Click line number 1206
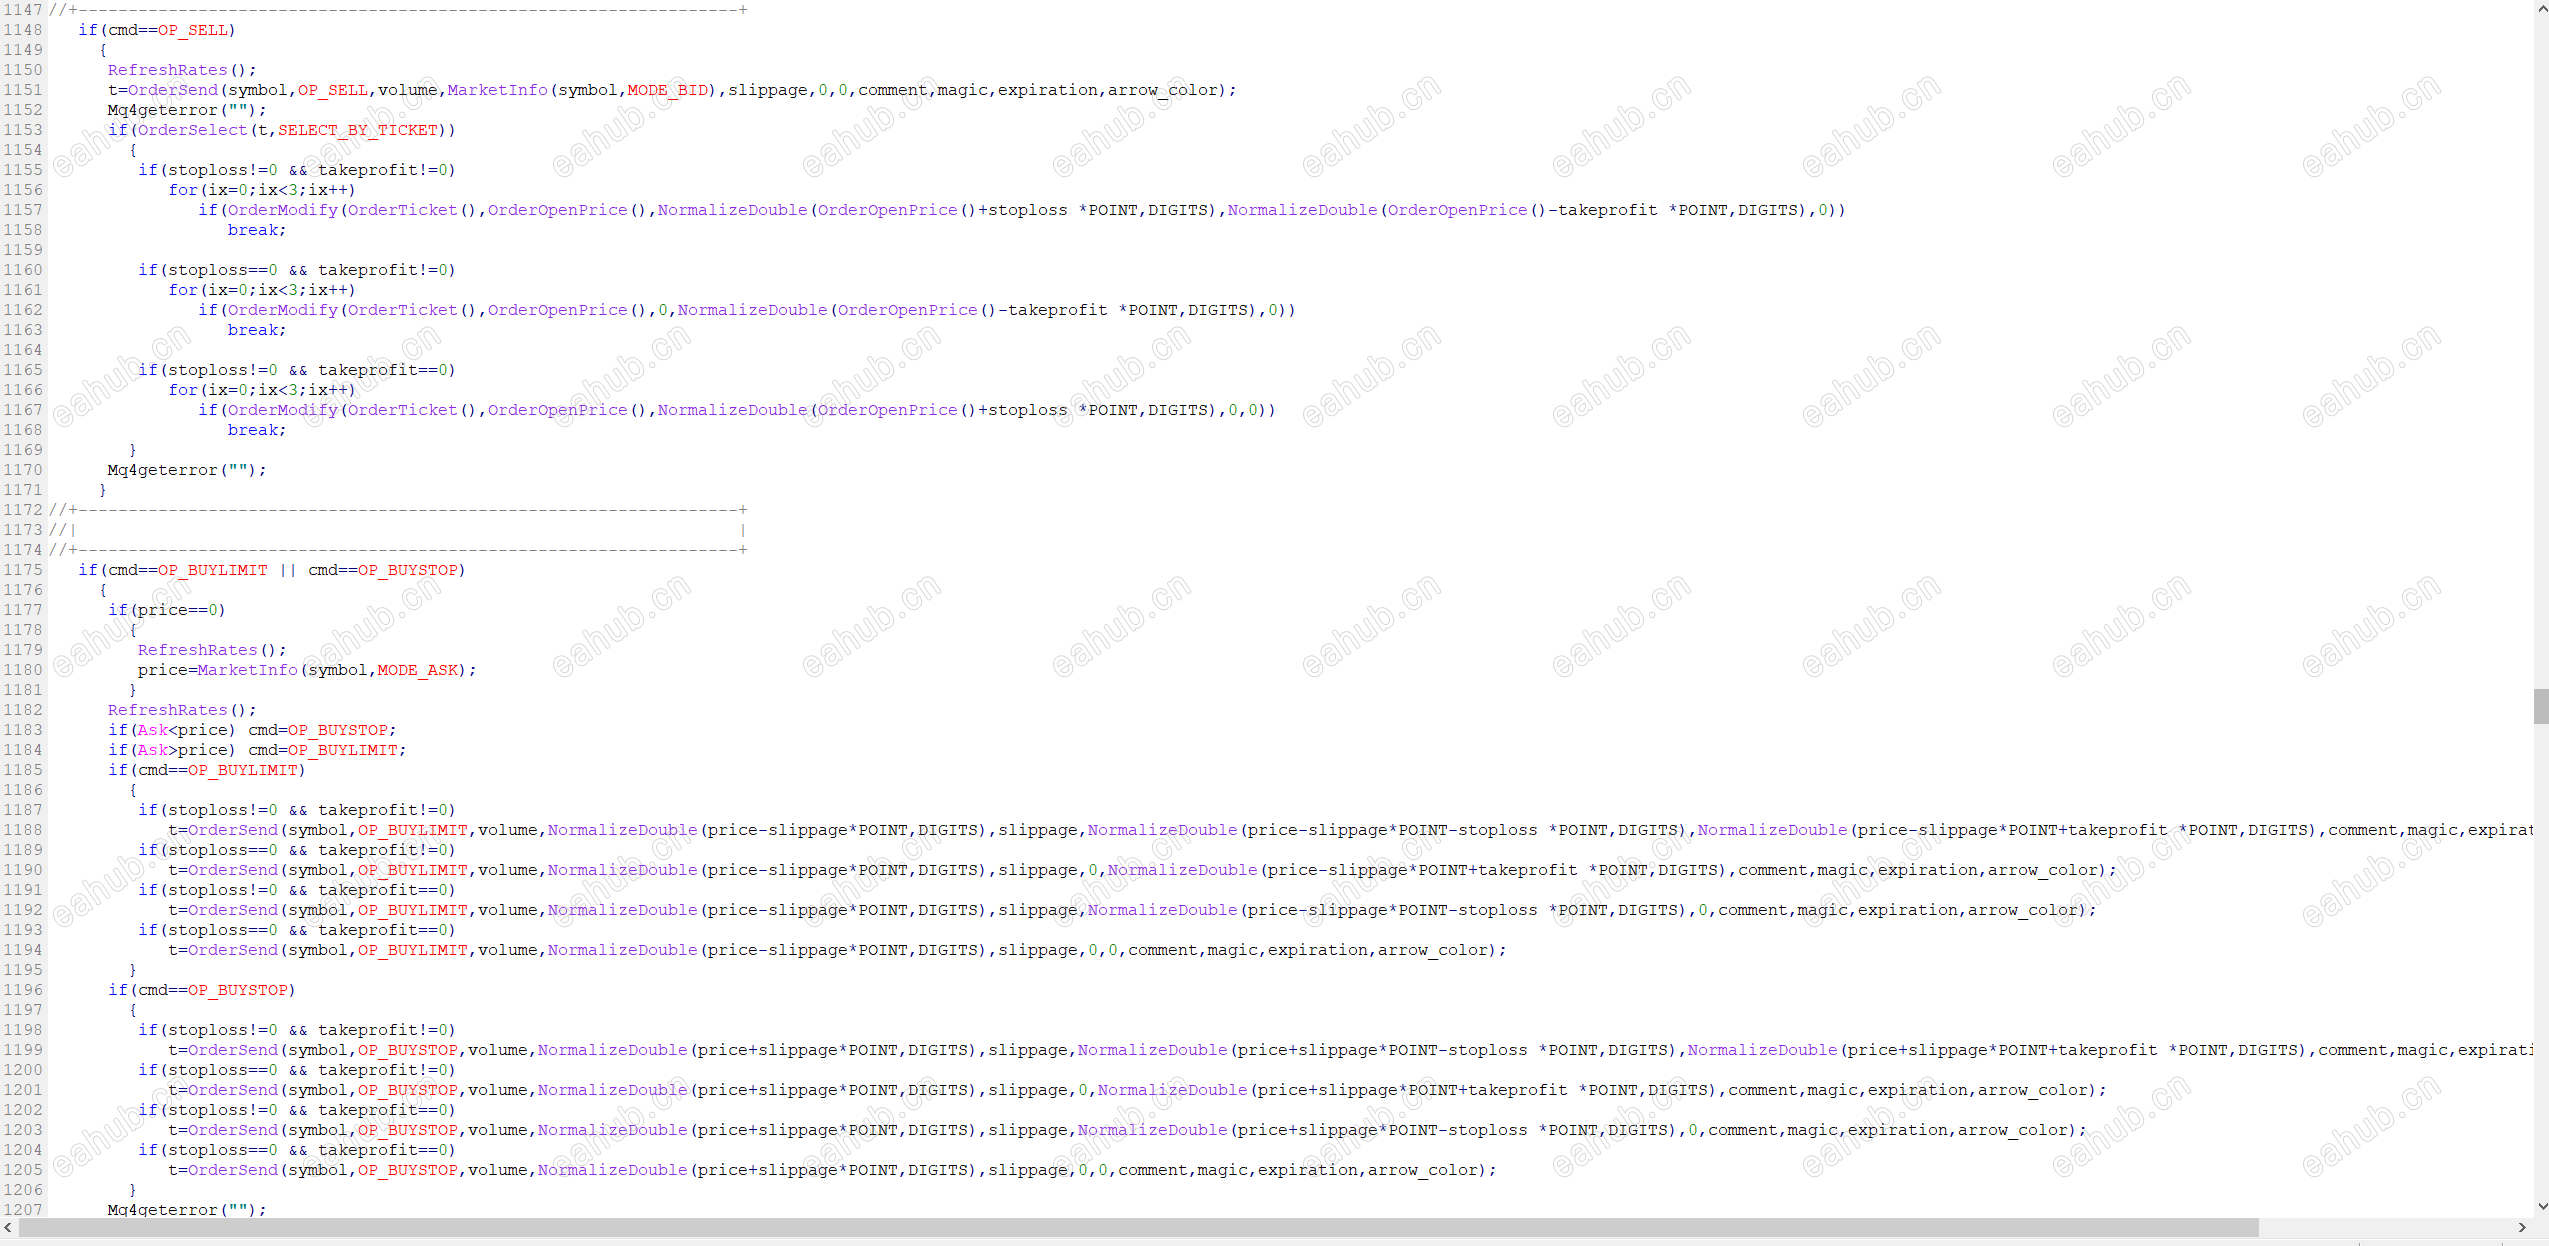Screen dimensions: 2549x1246 tap(23, 1190)
